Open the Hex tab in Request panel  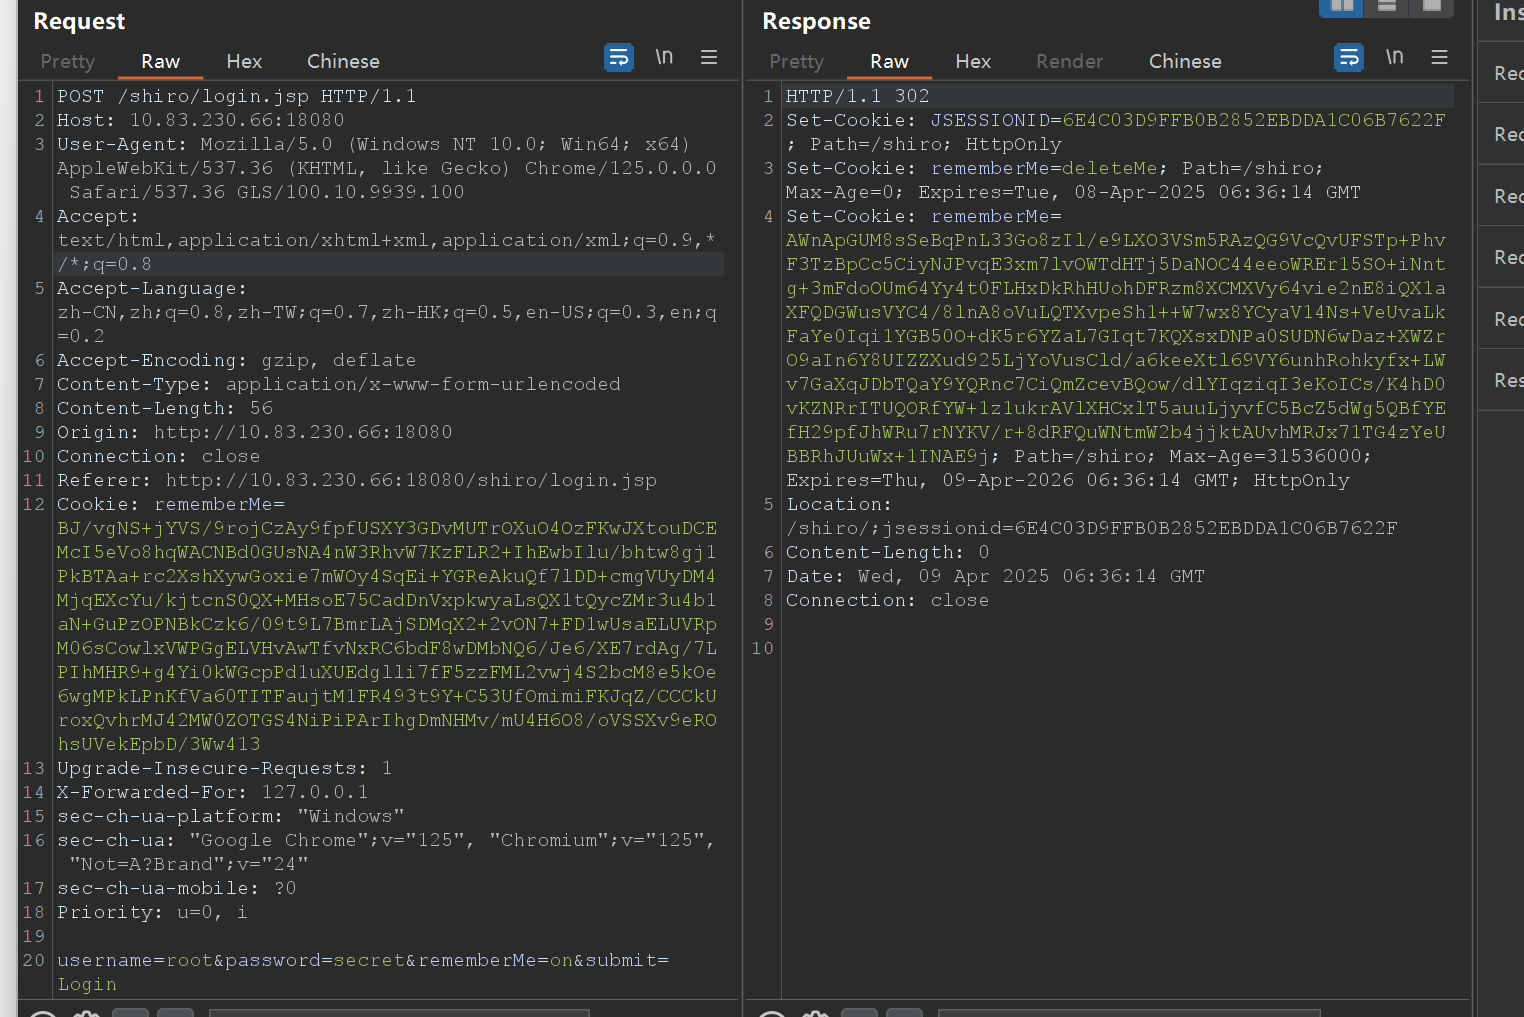click(244, 62)
